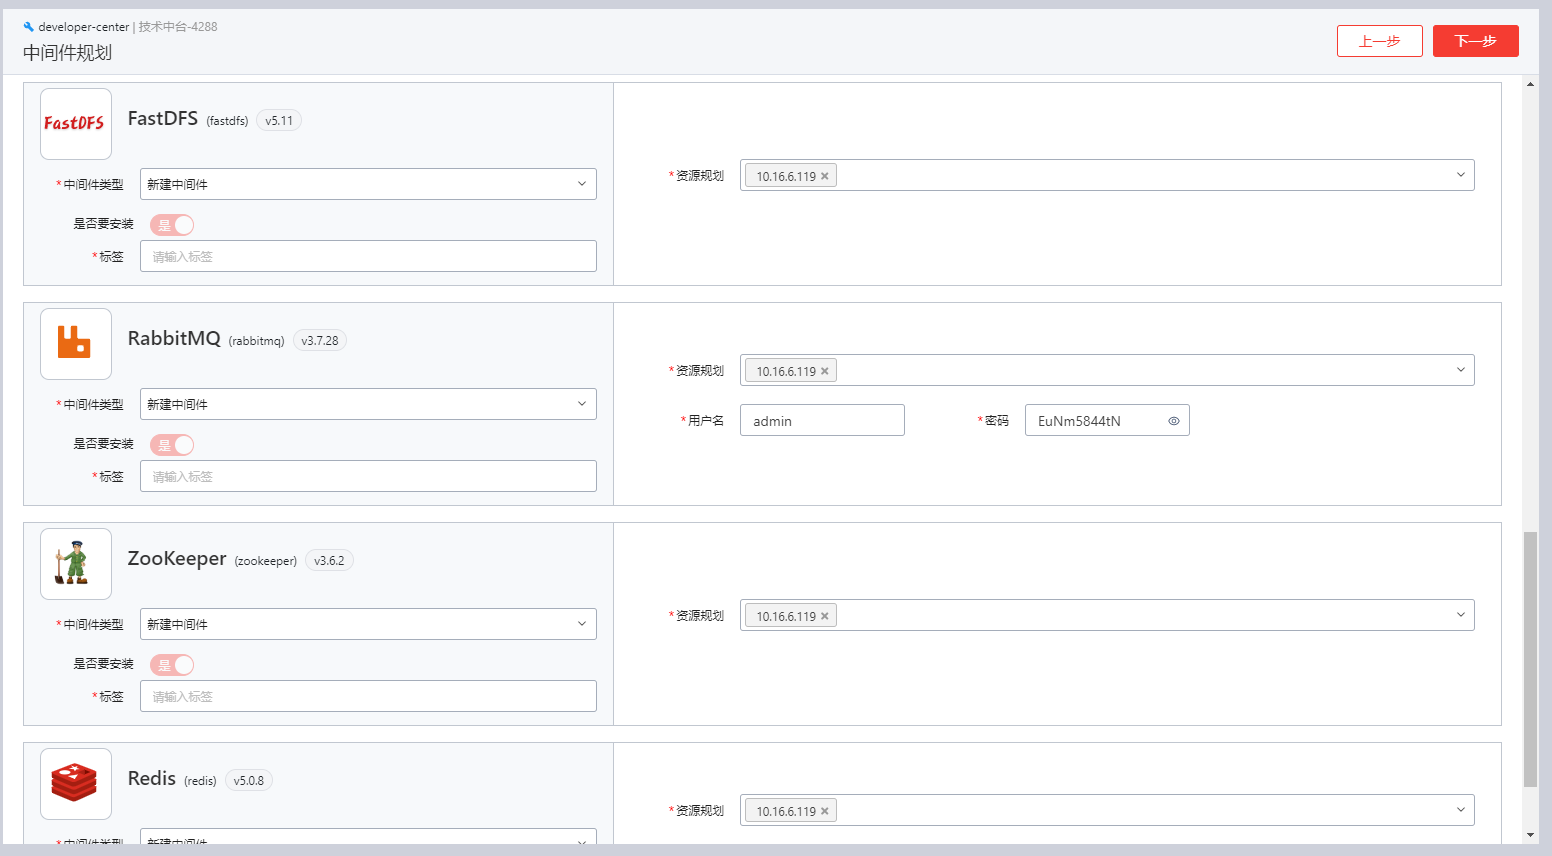Screen dimensions: 1552x856
Task: Click the developer-center wrench icon
Action: (29, 27)
